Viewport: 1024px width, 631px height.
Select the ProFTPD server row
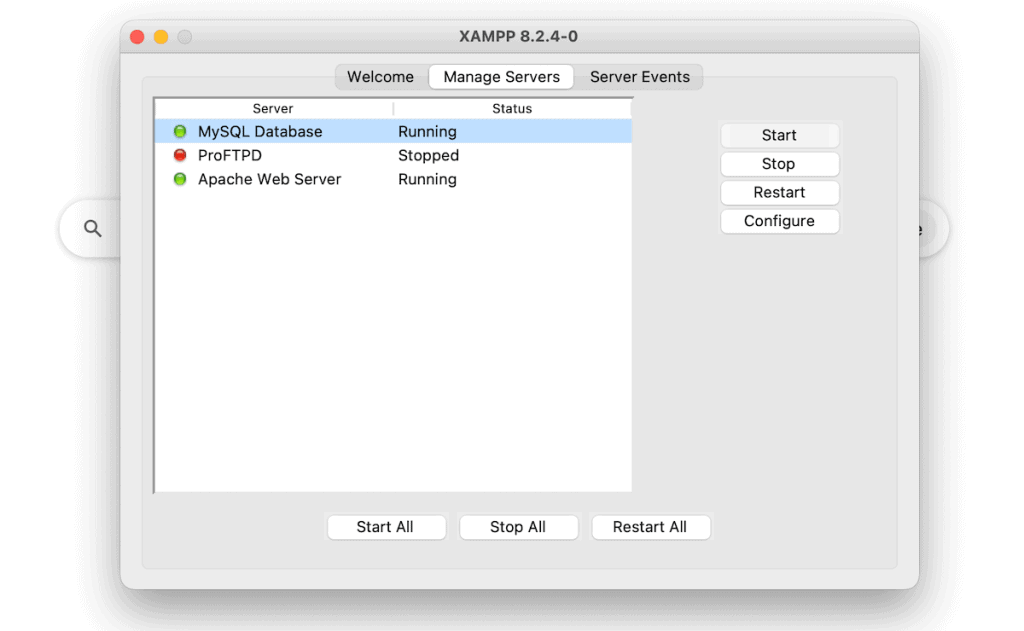(393, 155)
